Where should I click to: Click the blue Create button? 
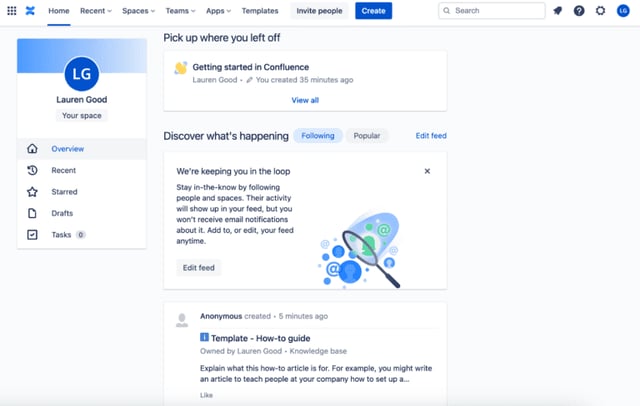pyautogui.click(x=373, y=11)
